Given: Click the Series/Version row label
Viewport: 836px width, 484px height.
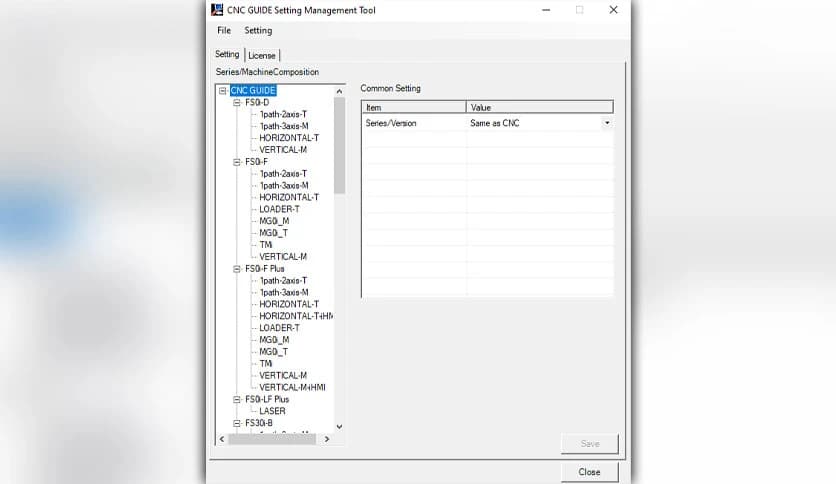Looking at the screenshot, I should [x=391, y=123].
